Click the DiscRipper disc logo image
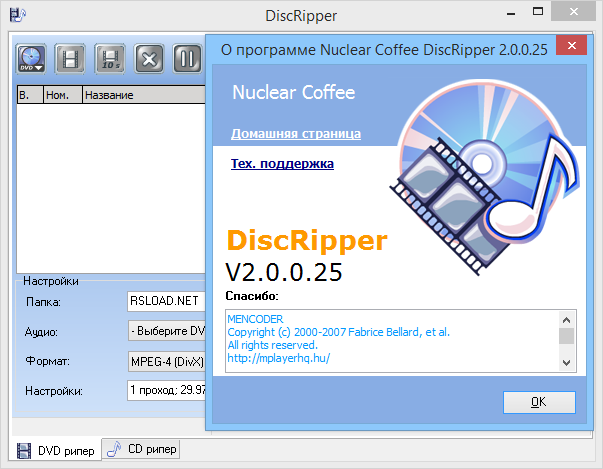This screenshot has width=603, height=469. click(x=485, y=177)
